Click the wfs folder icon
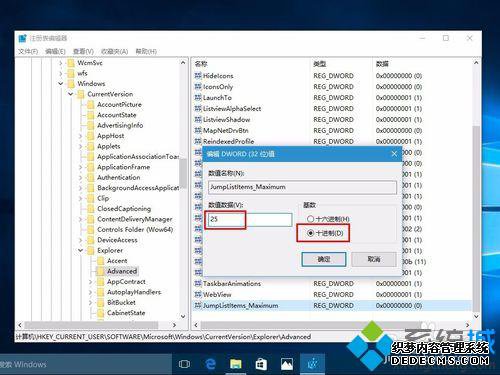Screen dimensions: 500x375 point(71,73)
